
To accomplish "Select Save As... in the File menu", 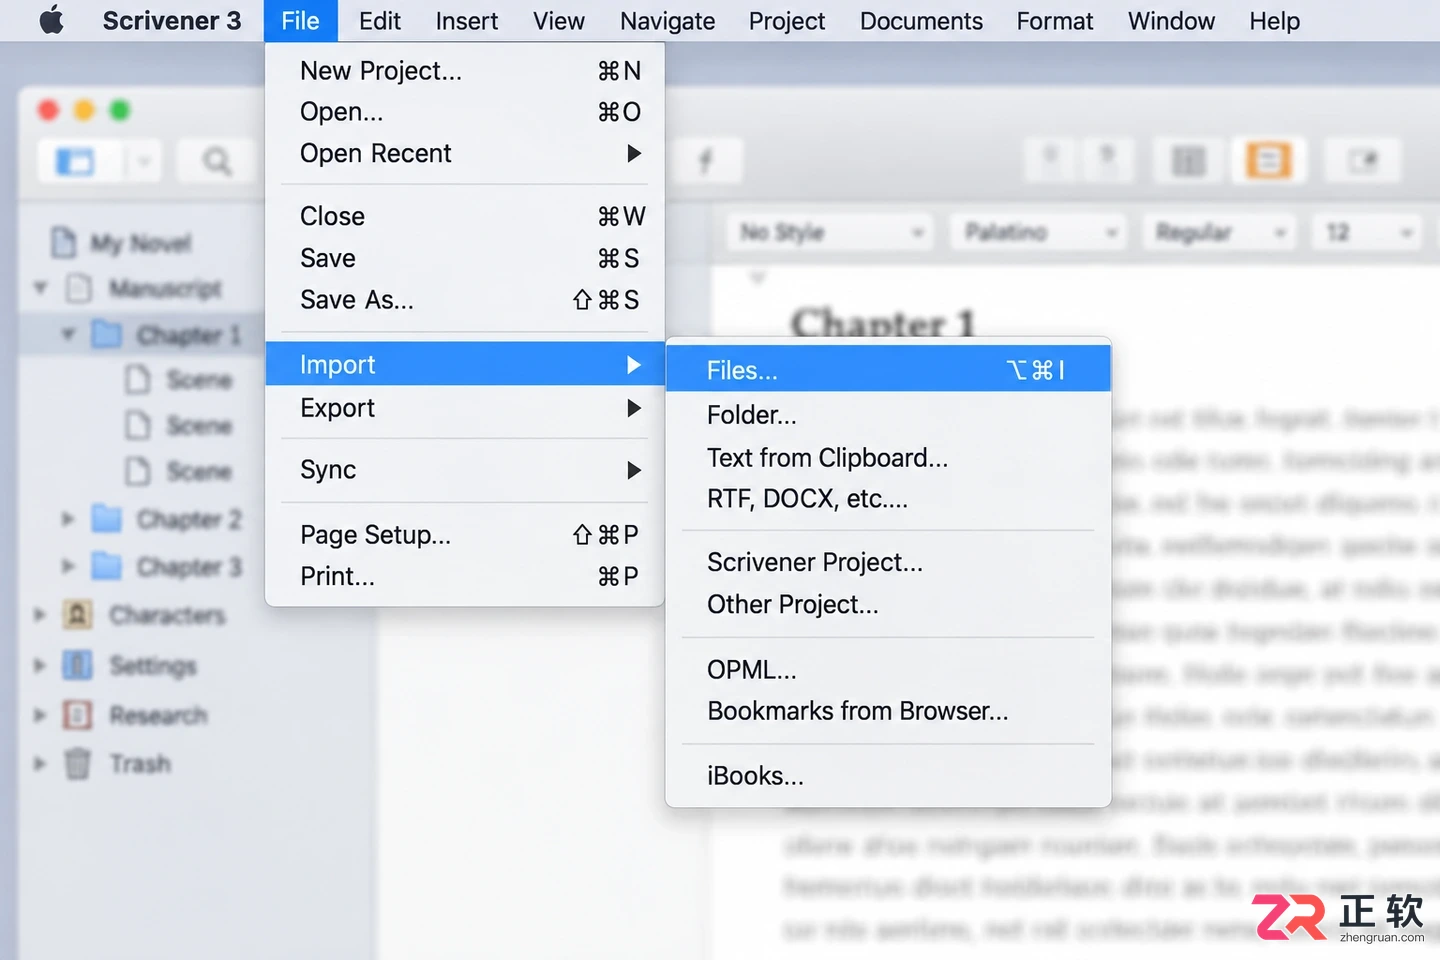I will coord(465,300).
